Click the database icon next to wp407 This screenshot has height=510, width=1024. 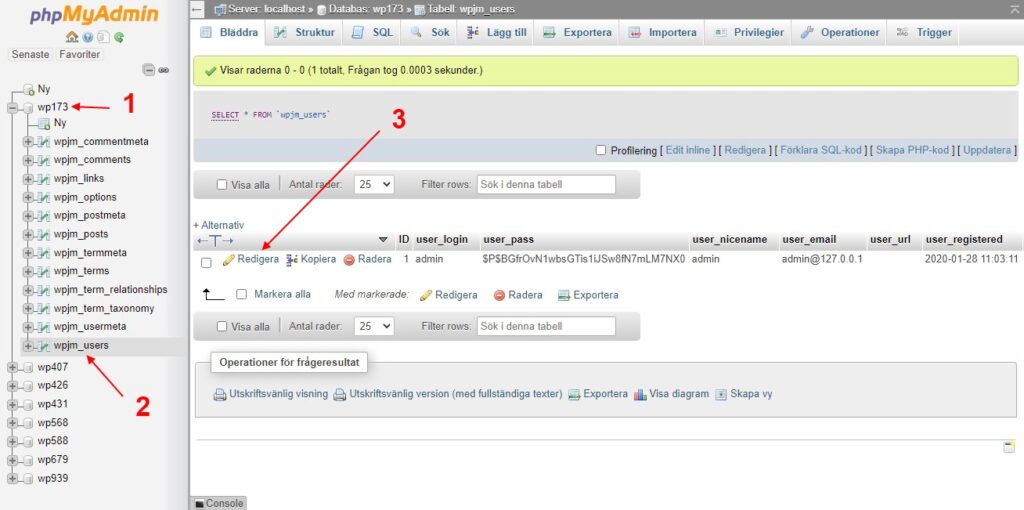[28, 368]
